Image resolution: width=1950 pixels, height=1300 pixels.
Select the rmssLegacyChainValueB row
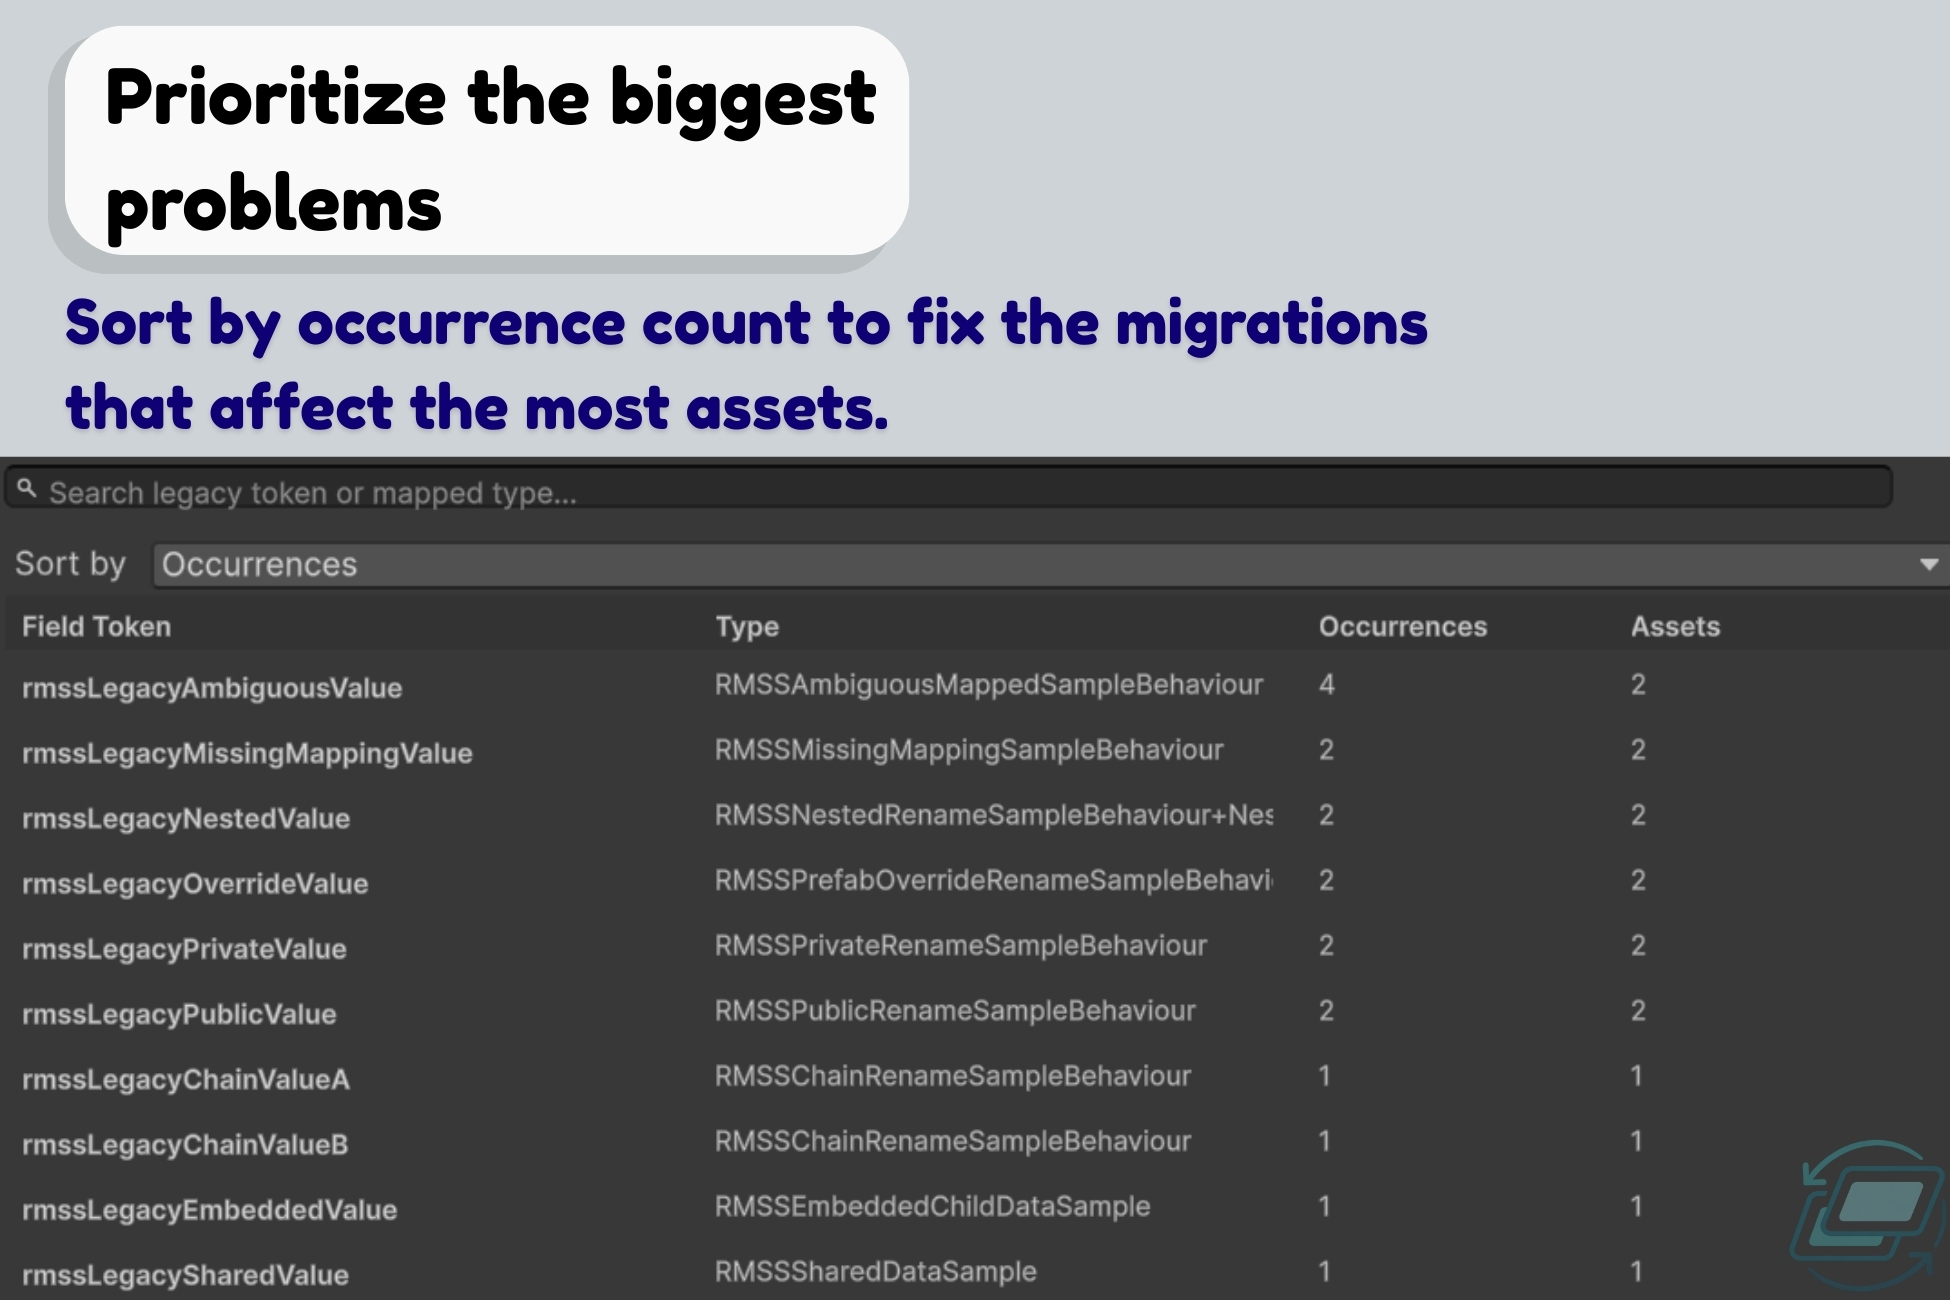point(185,1144)
